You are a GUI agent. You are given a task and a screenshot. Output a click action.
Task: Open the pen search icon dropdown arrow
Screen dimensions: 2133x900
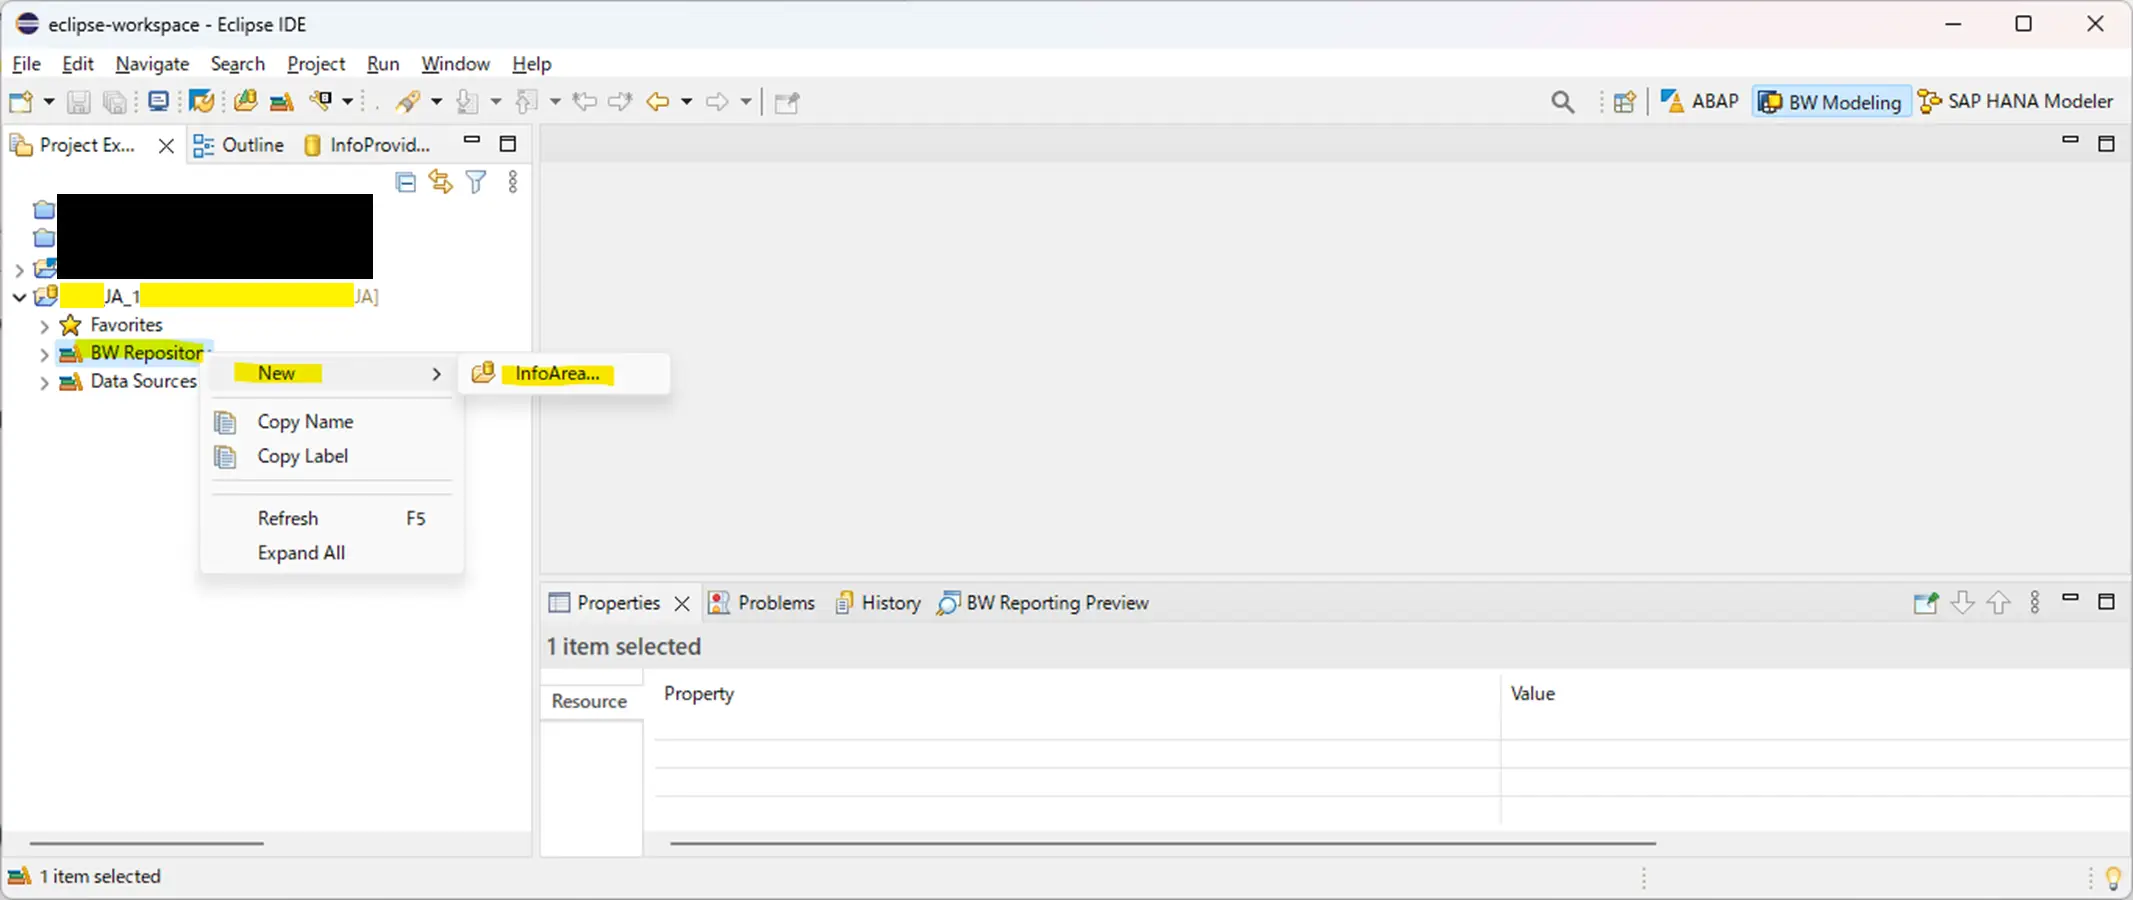pos(436,102)
